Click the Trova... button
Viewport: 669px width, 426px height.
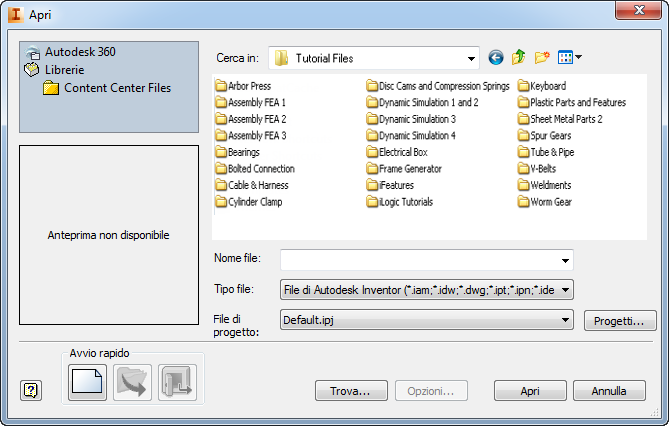(352, 391)
